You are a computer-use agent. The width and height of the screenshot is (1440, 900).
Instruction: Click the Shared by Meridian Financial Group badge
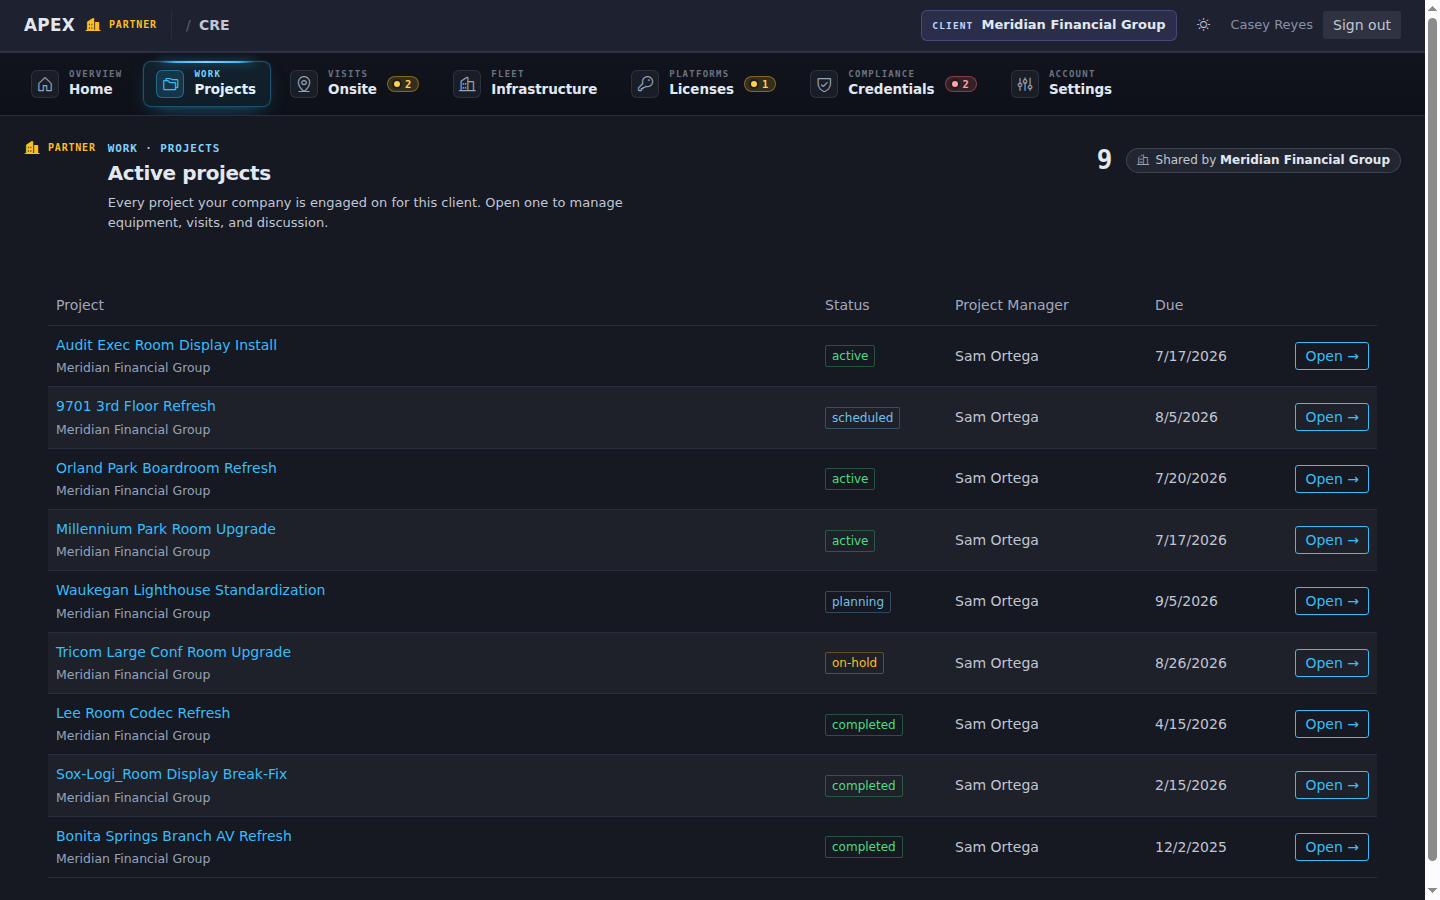(x=1263, y=160)
